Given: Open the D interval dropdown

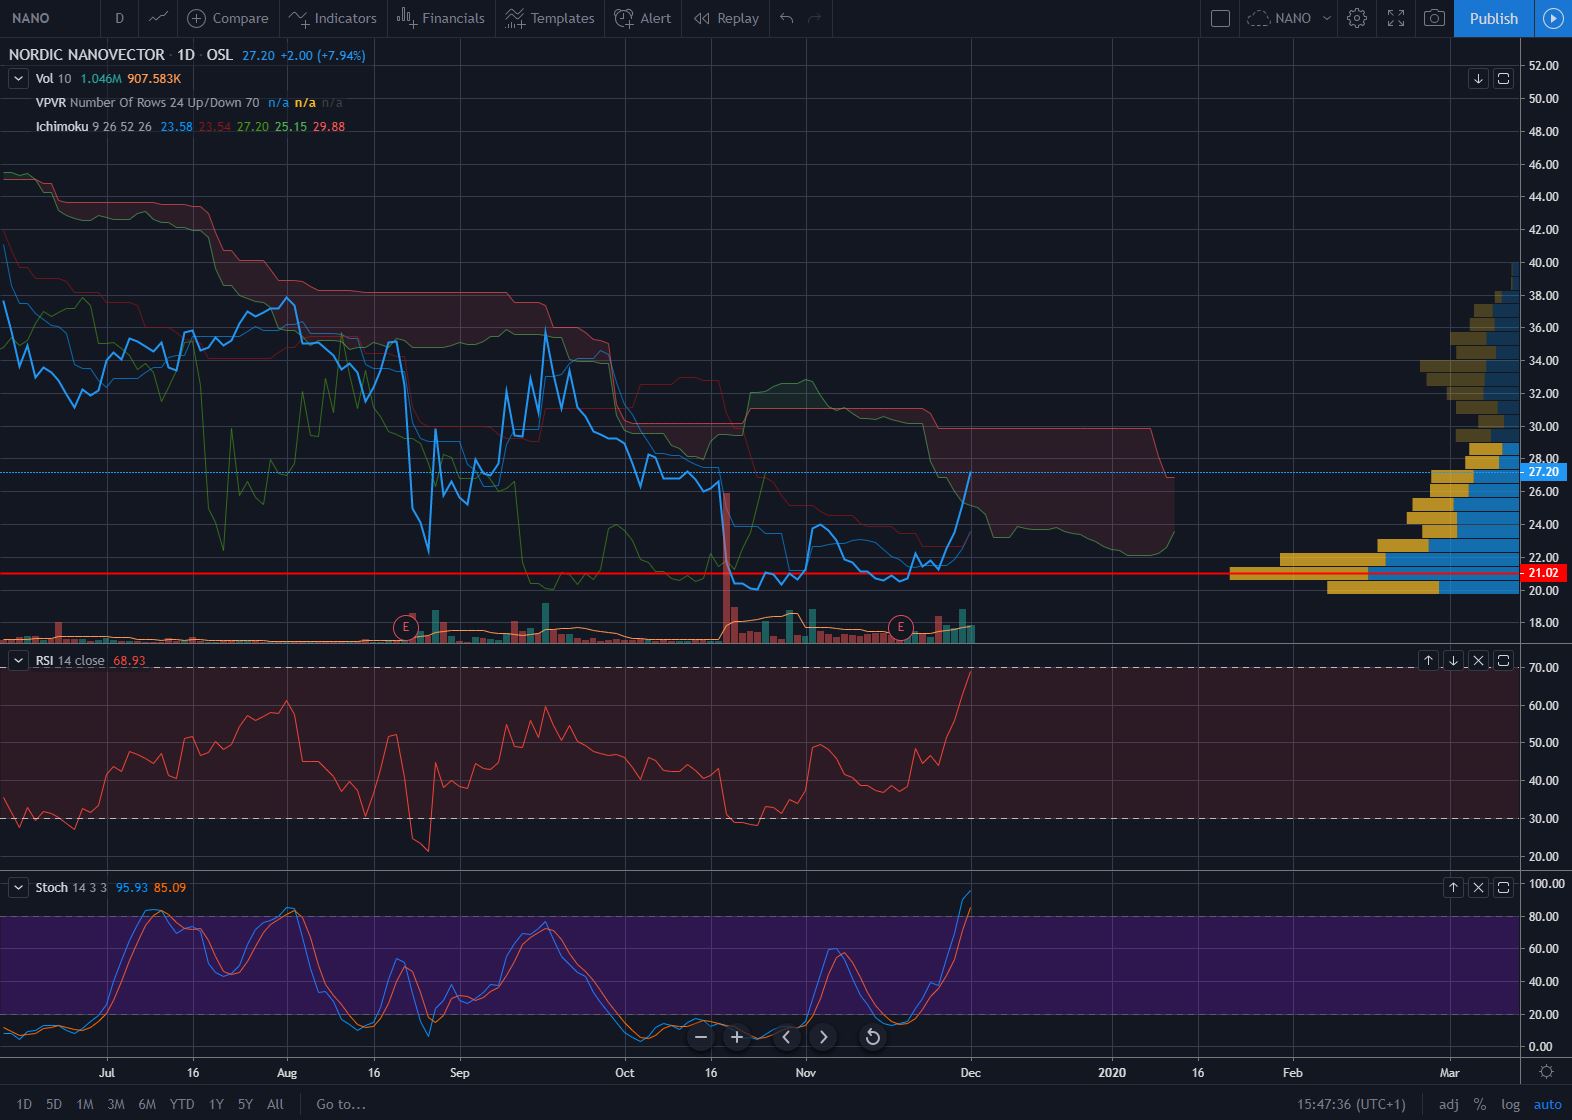Looking at the screenshot, I should (119, 18).
